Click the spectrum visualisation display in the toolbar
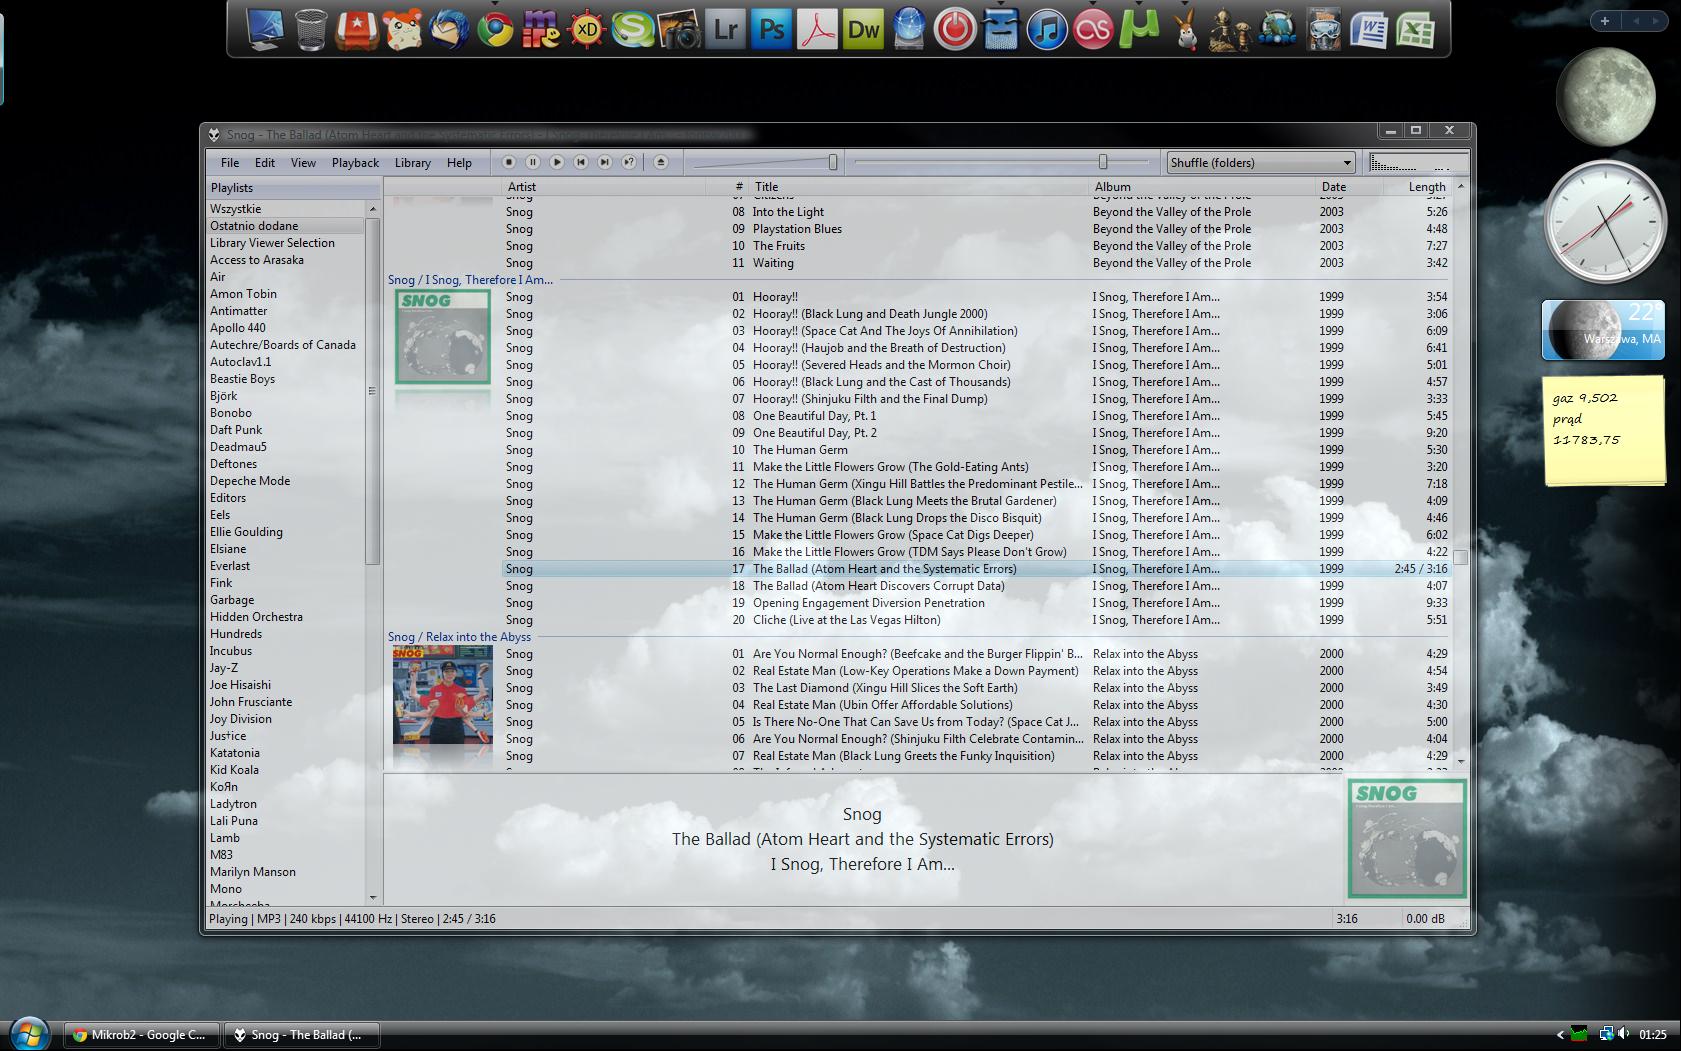 pos(1418,162)
